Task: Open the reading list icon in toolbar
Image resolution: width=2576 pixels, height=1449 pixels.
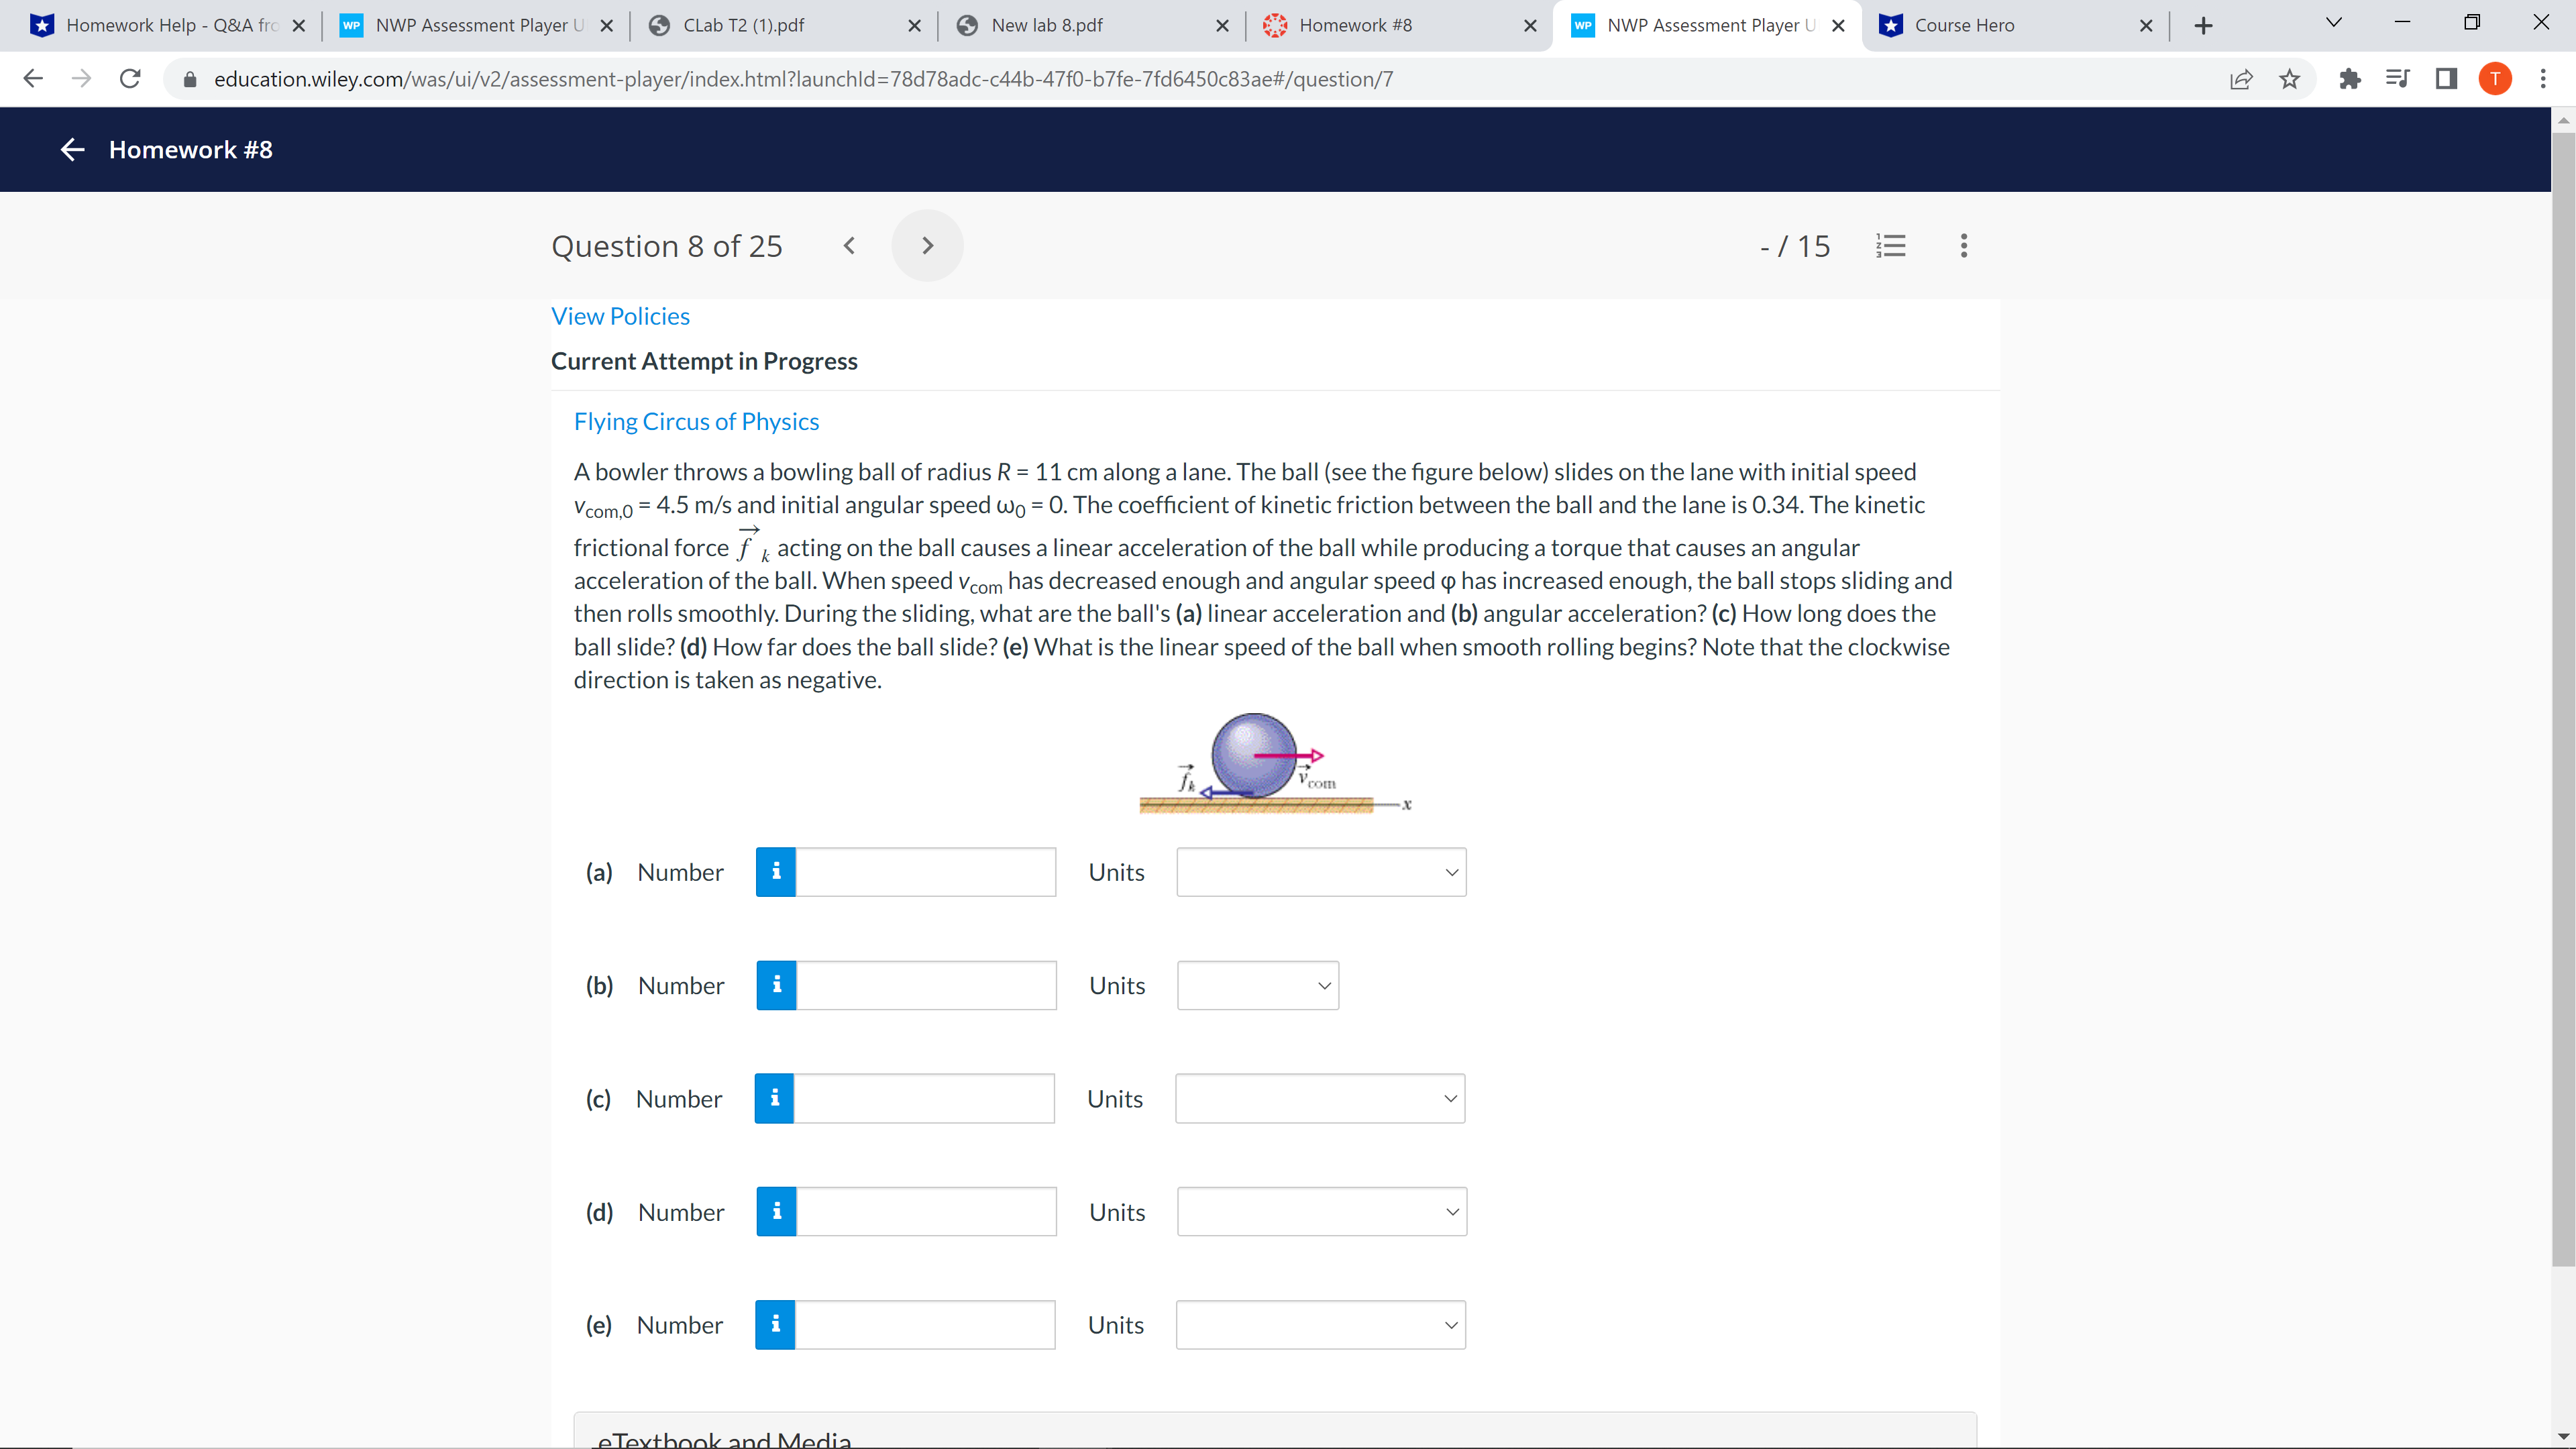Action: 2398,79
